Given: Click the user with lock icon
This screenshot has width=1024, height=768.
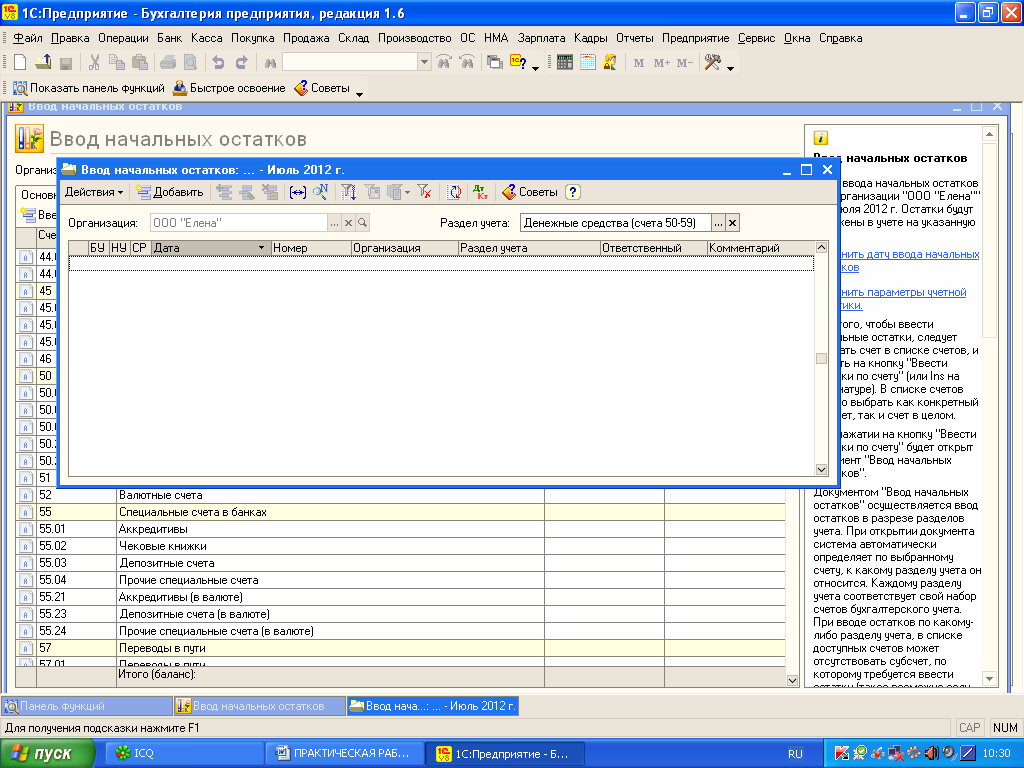Looking at the screenshot, I should point(610,63).
